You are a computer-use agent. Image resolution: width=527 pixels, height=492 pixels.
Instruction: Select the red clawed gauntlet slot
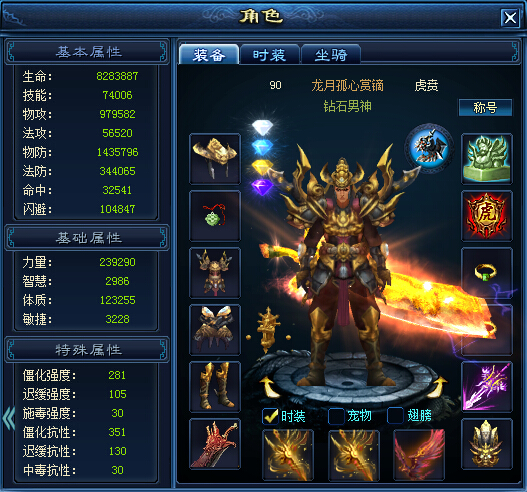[215, 444]
